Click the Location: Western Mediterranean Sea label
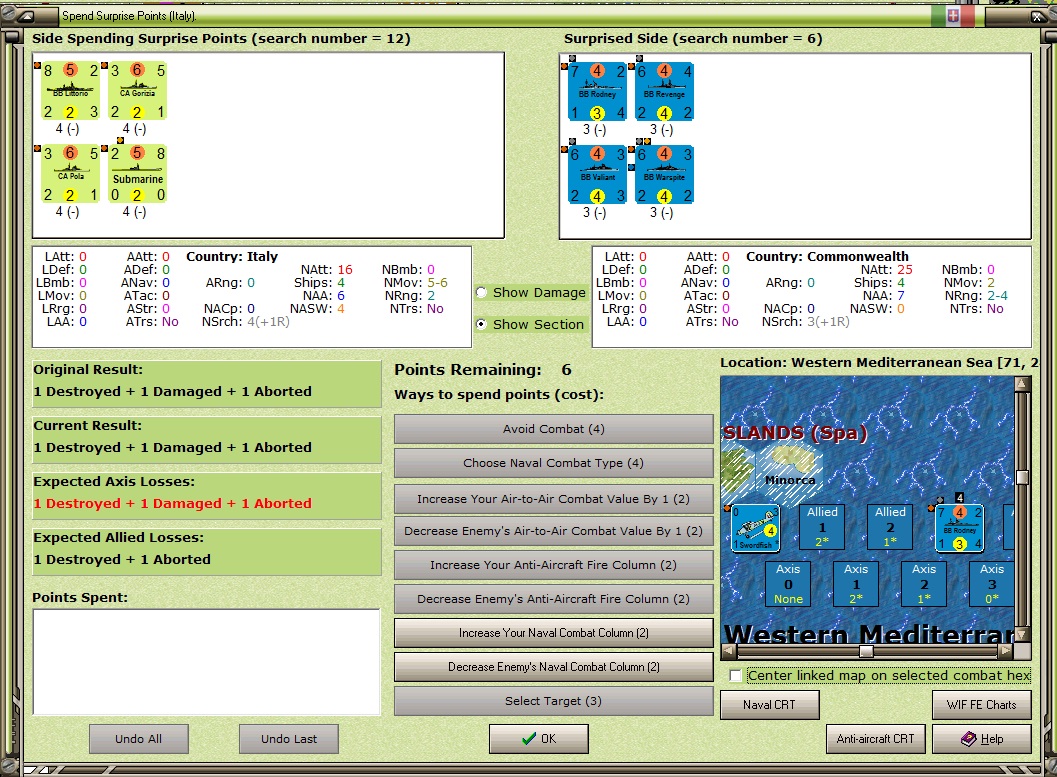This screenshot has width=1057, height=777. point(879,363)
